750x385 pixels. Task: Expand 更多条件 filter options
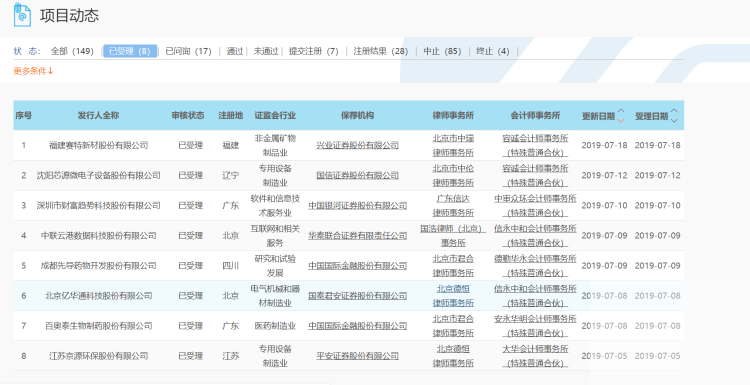pos(33,71)
